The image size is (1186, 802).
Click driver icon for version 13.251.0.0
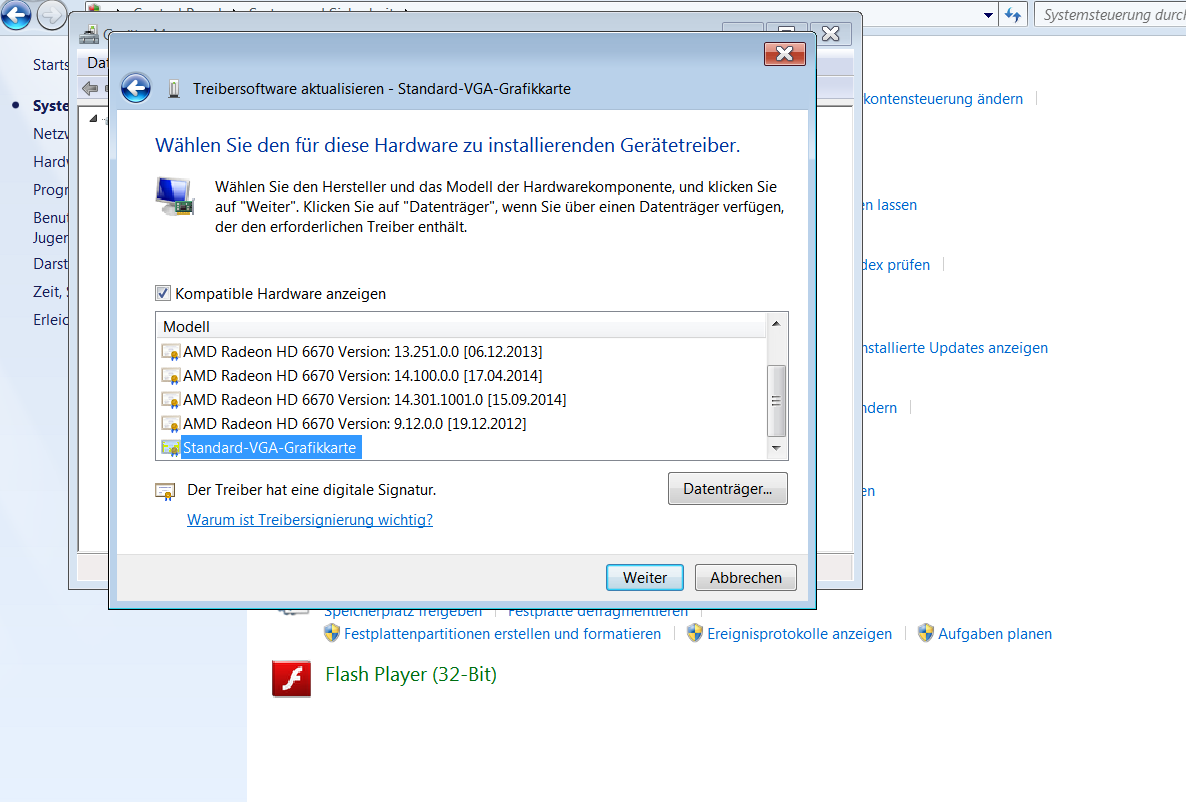click(171, 352)
